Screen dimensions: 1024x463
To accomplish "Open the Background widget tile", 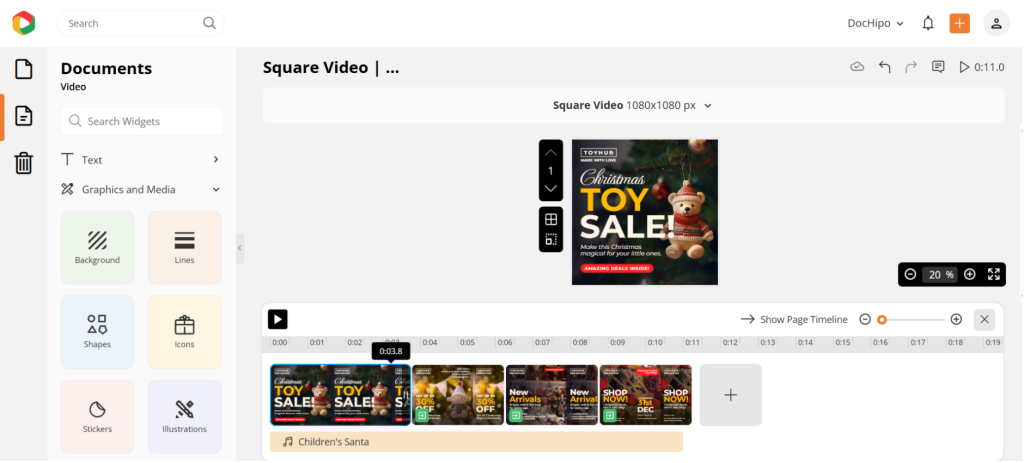I will (x=97, y=247).
